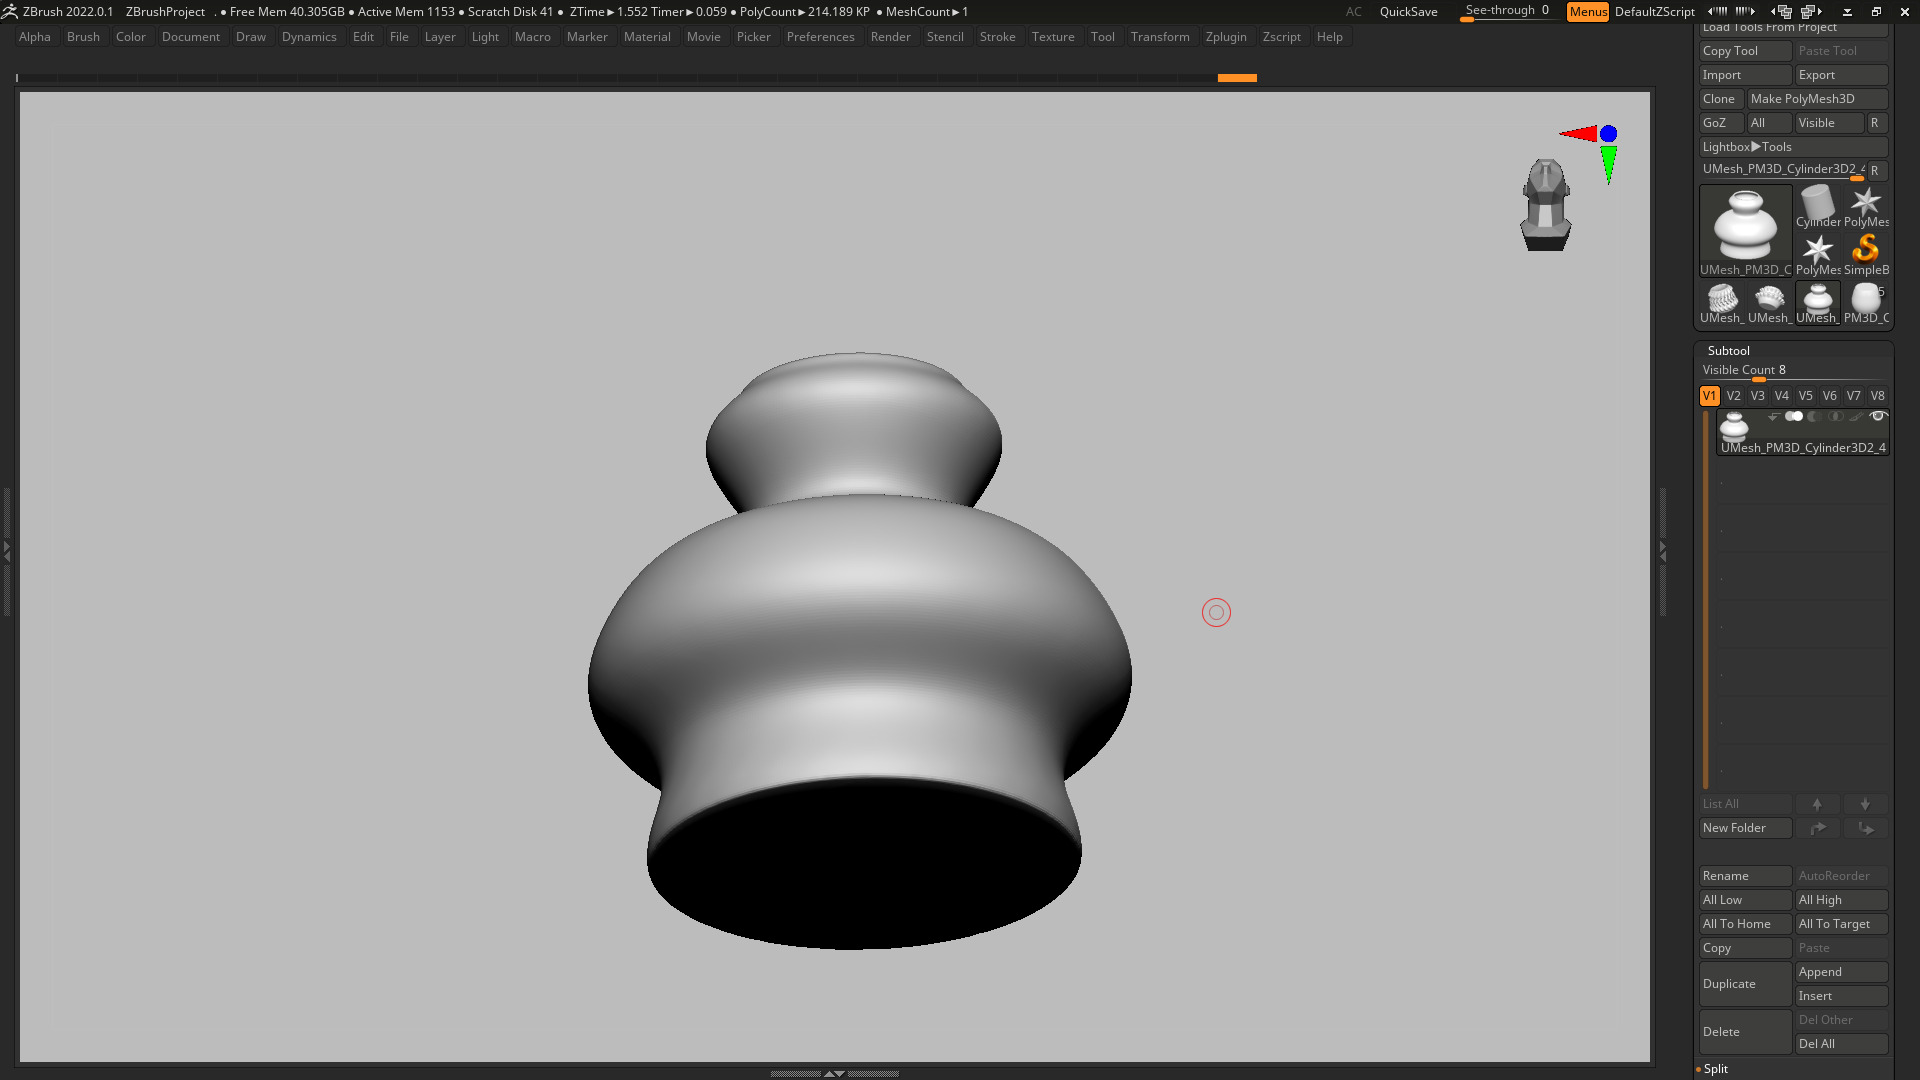This screenshot has width=1920, height=1080.
Task: Open the Tool menu
Action: pos(1102,37)
